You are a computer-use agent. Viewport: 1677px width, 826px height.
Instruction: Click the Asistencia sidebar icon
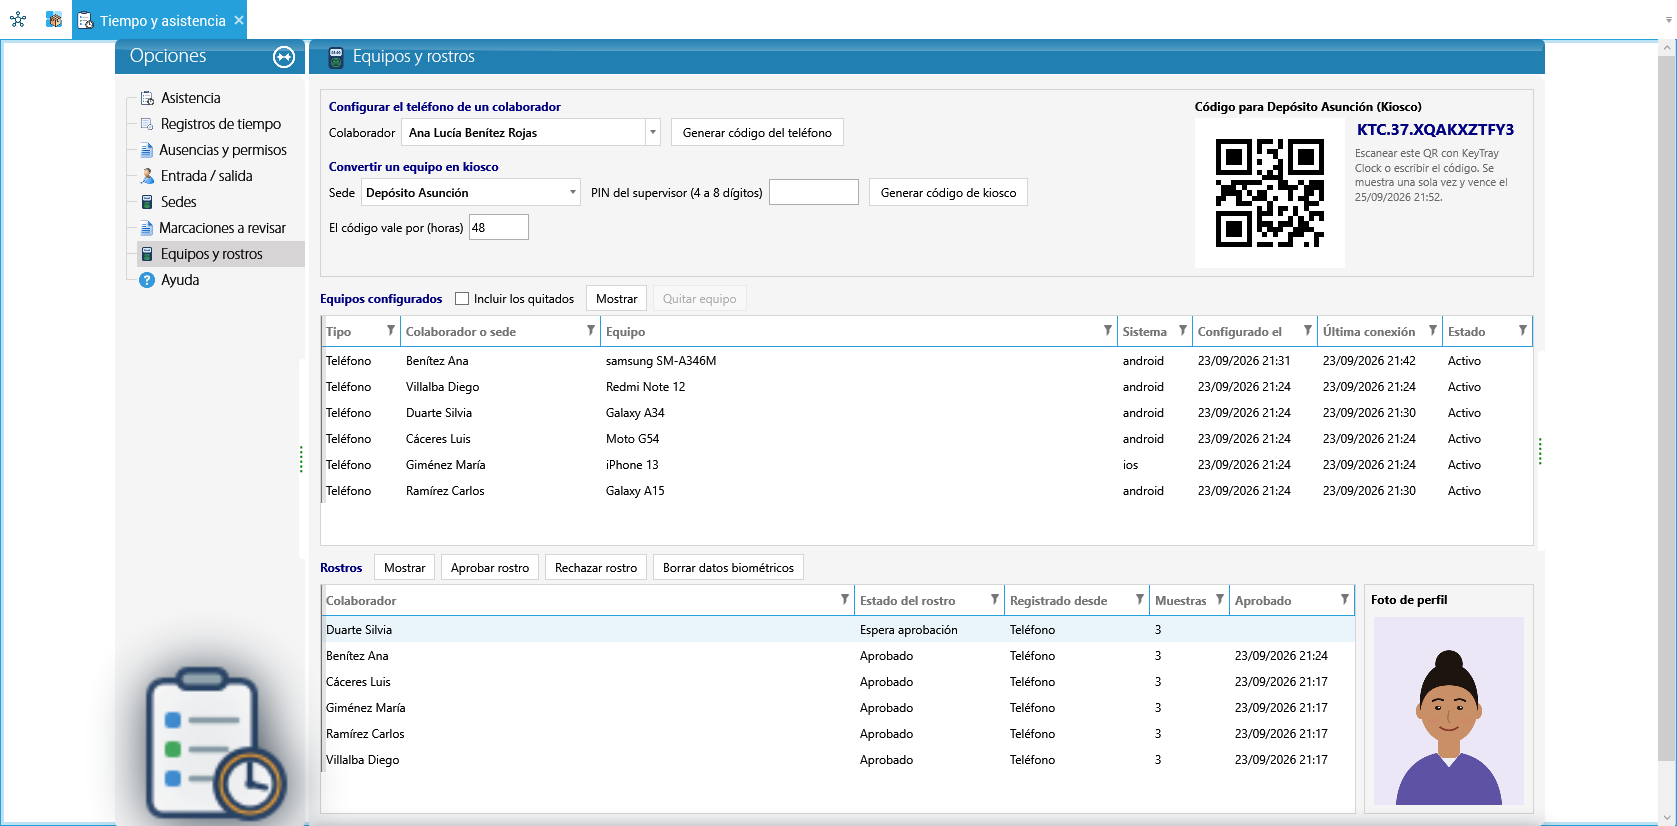[x=147, y=98]
